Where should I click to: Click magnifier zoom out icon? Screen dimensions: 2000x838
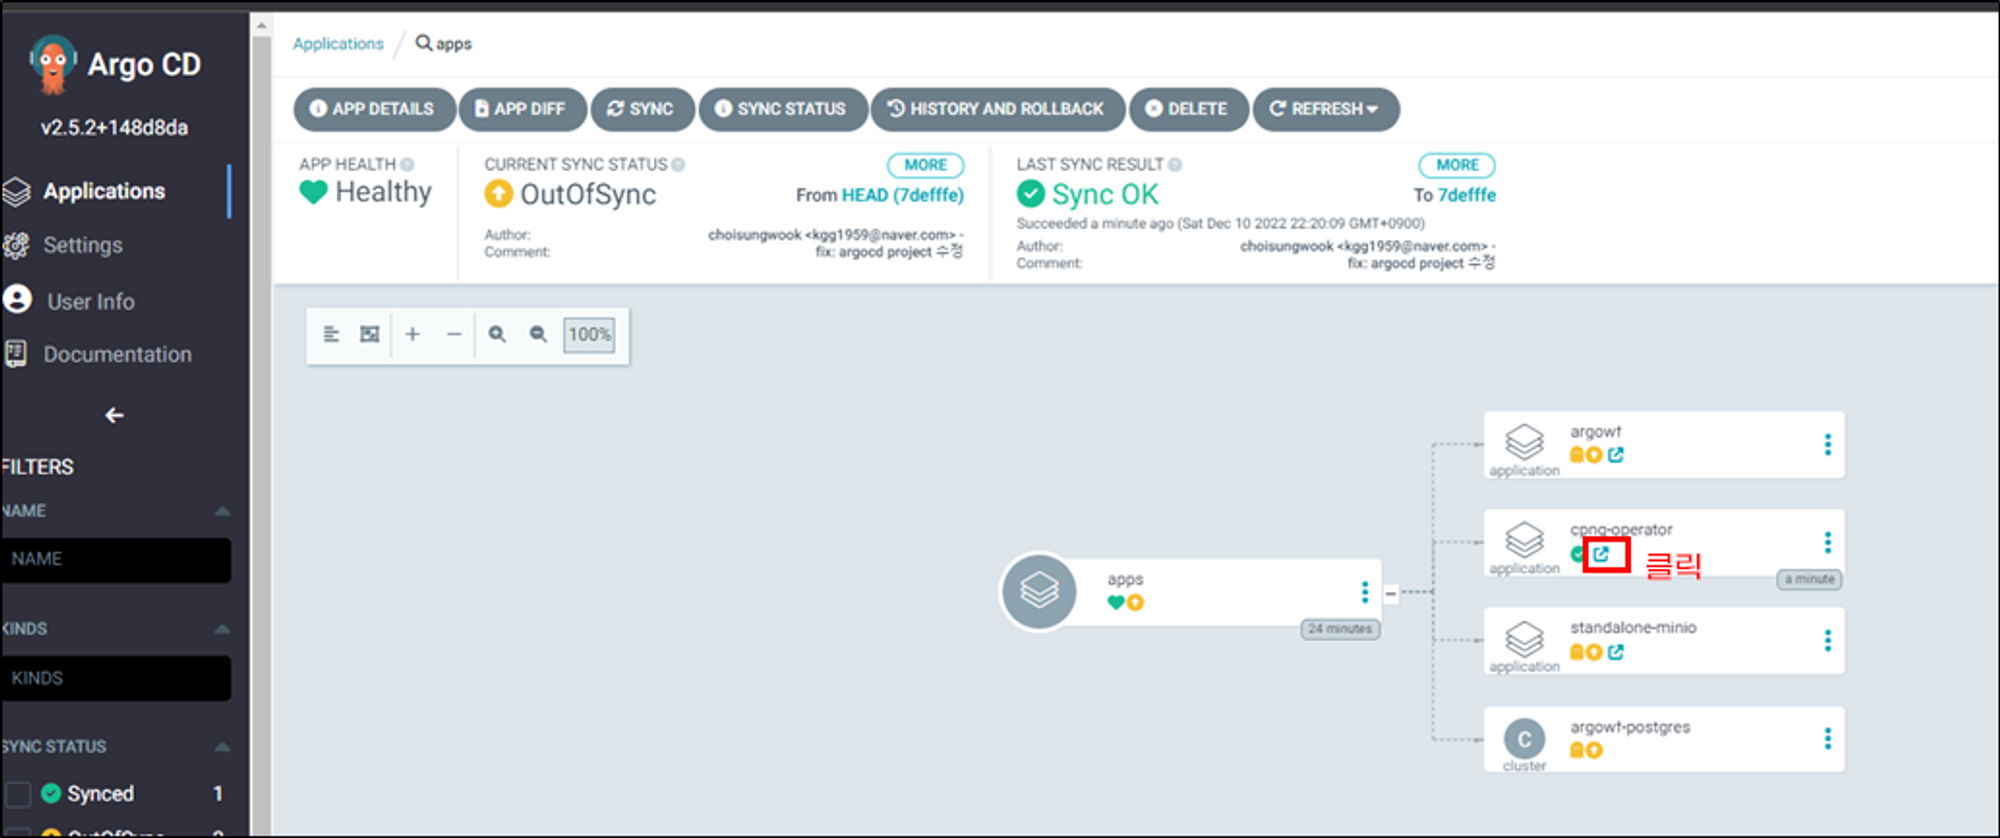click(538, 334)
